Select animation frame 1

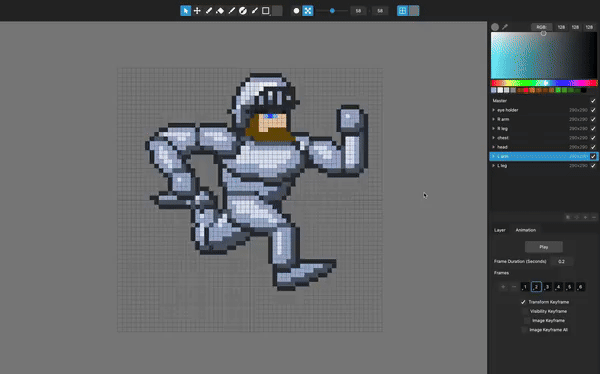(x=525, y=287)
